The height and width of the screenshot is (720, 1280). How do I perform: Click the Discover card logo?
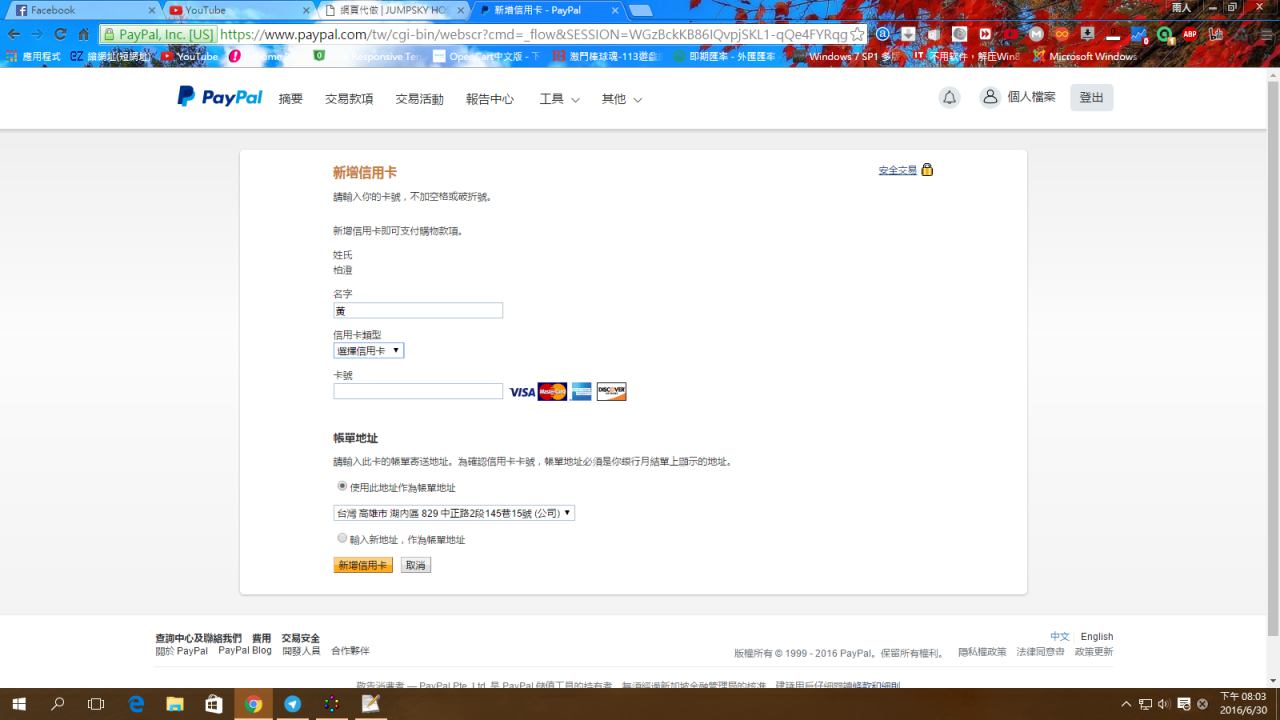click(611, 392)
